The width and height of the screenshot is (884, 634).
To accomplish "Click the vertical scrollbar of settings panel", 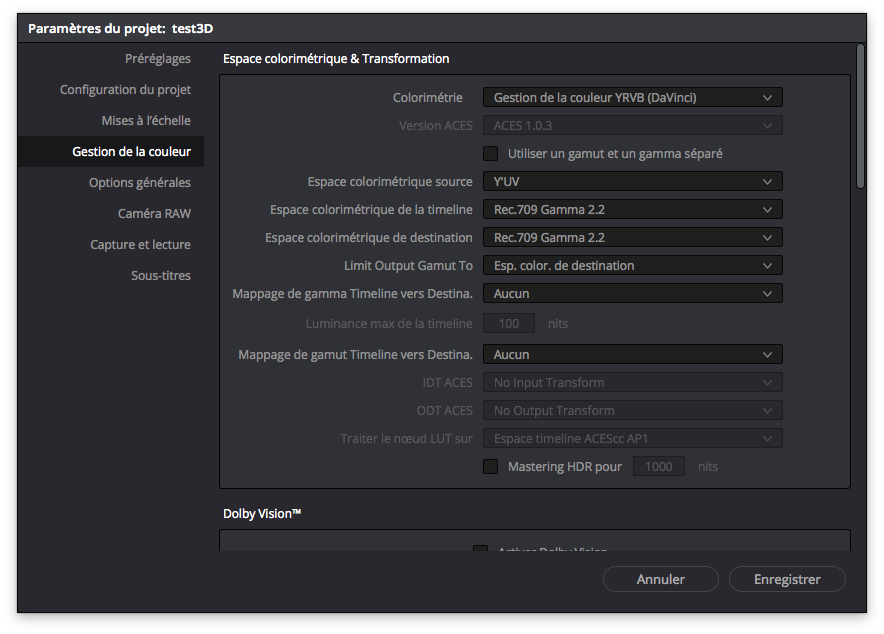I will point(860,116).
